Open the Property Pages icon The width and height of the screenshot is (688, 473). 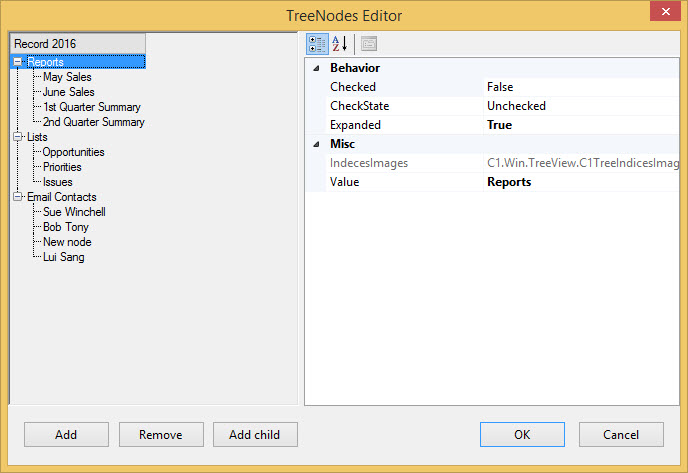point(369,44)
